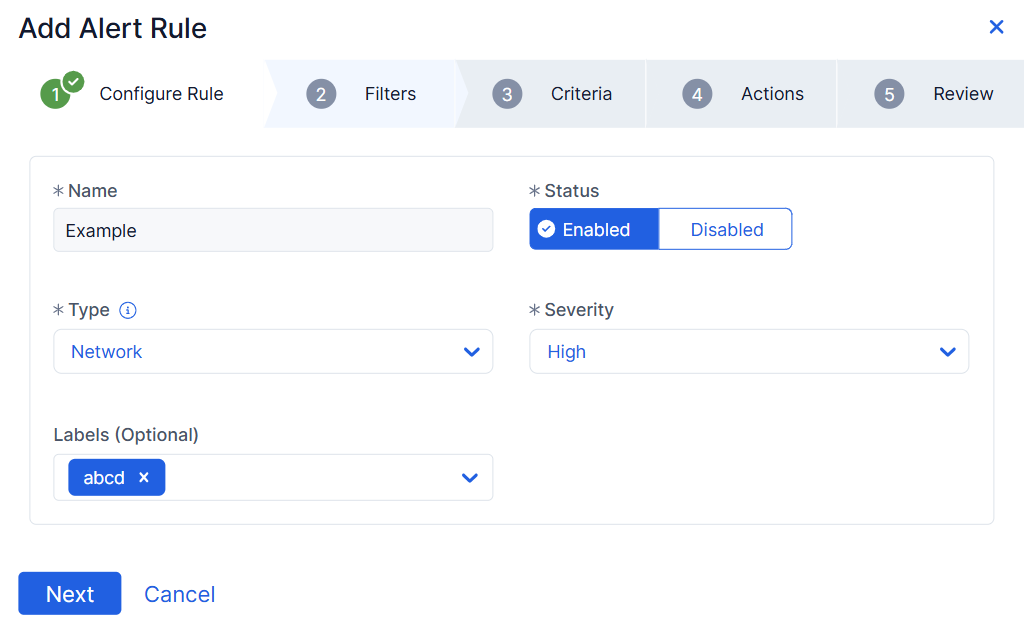Click the step 3 number circle
This screenshot has height=639, width=1024.
tap(507, 94)
